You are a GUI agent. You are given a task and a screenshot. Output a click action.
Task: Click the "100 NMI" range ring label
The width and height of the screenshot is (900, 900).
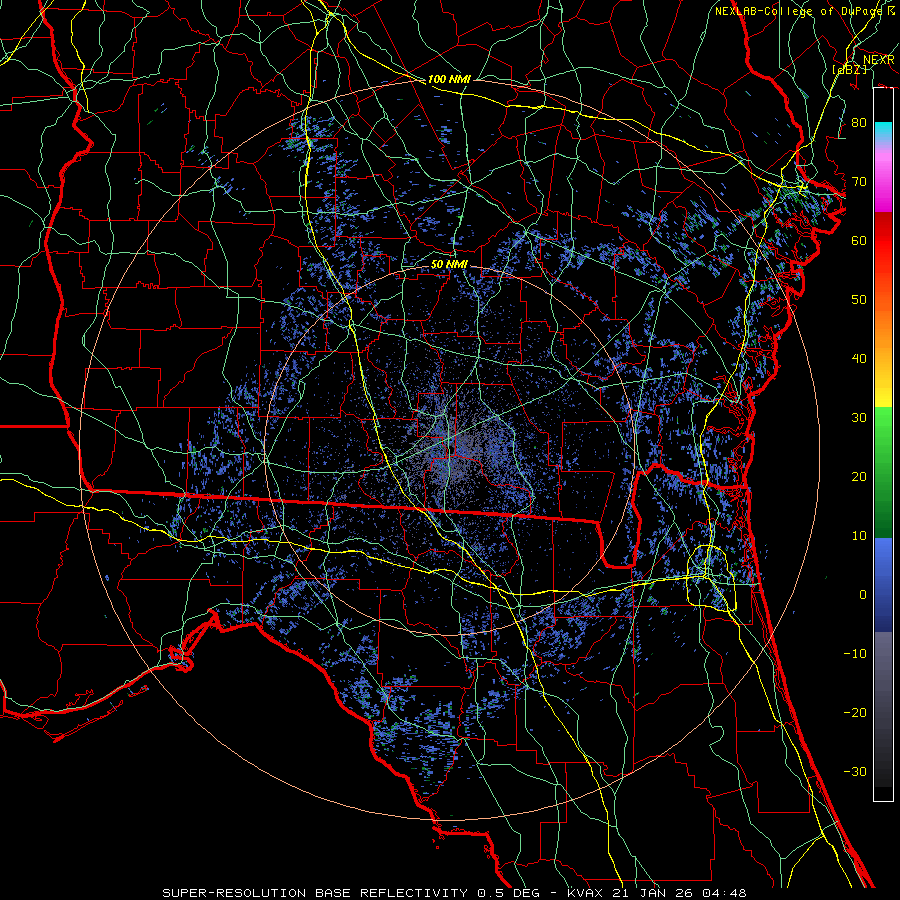[449, 79]
